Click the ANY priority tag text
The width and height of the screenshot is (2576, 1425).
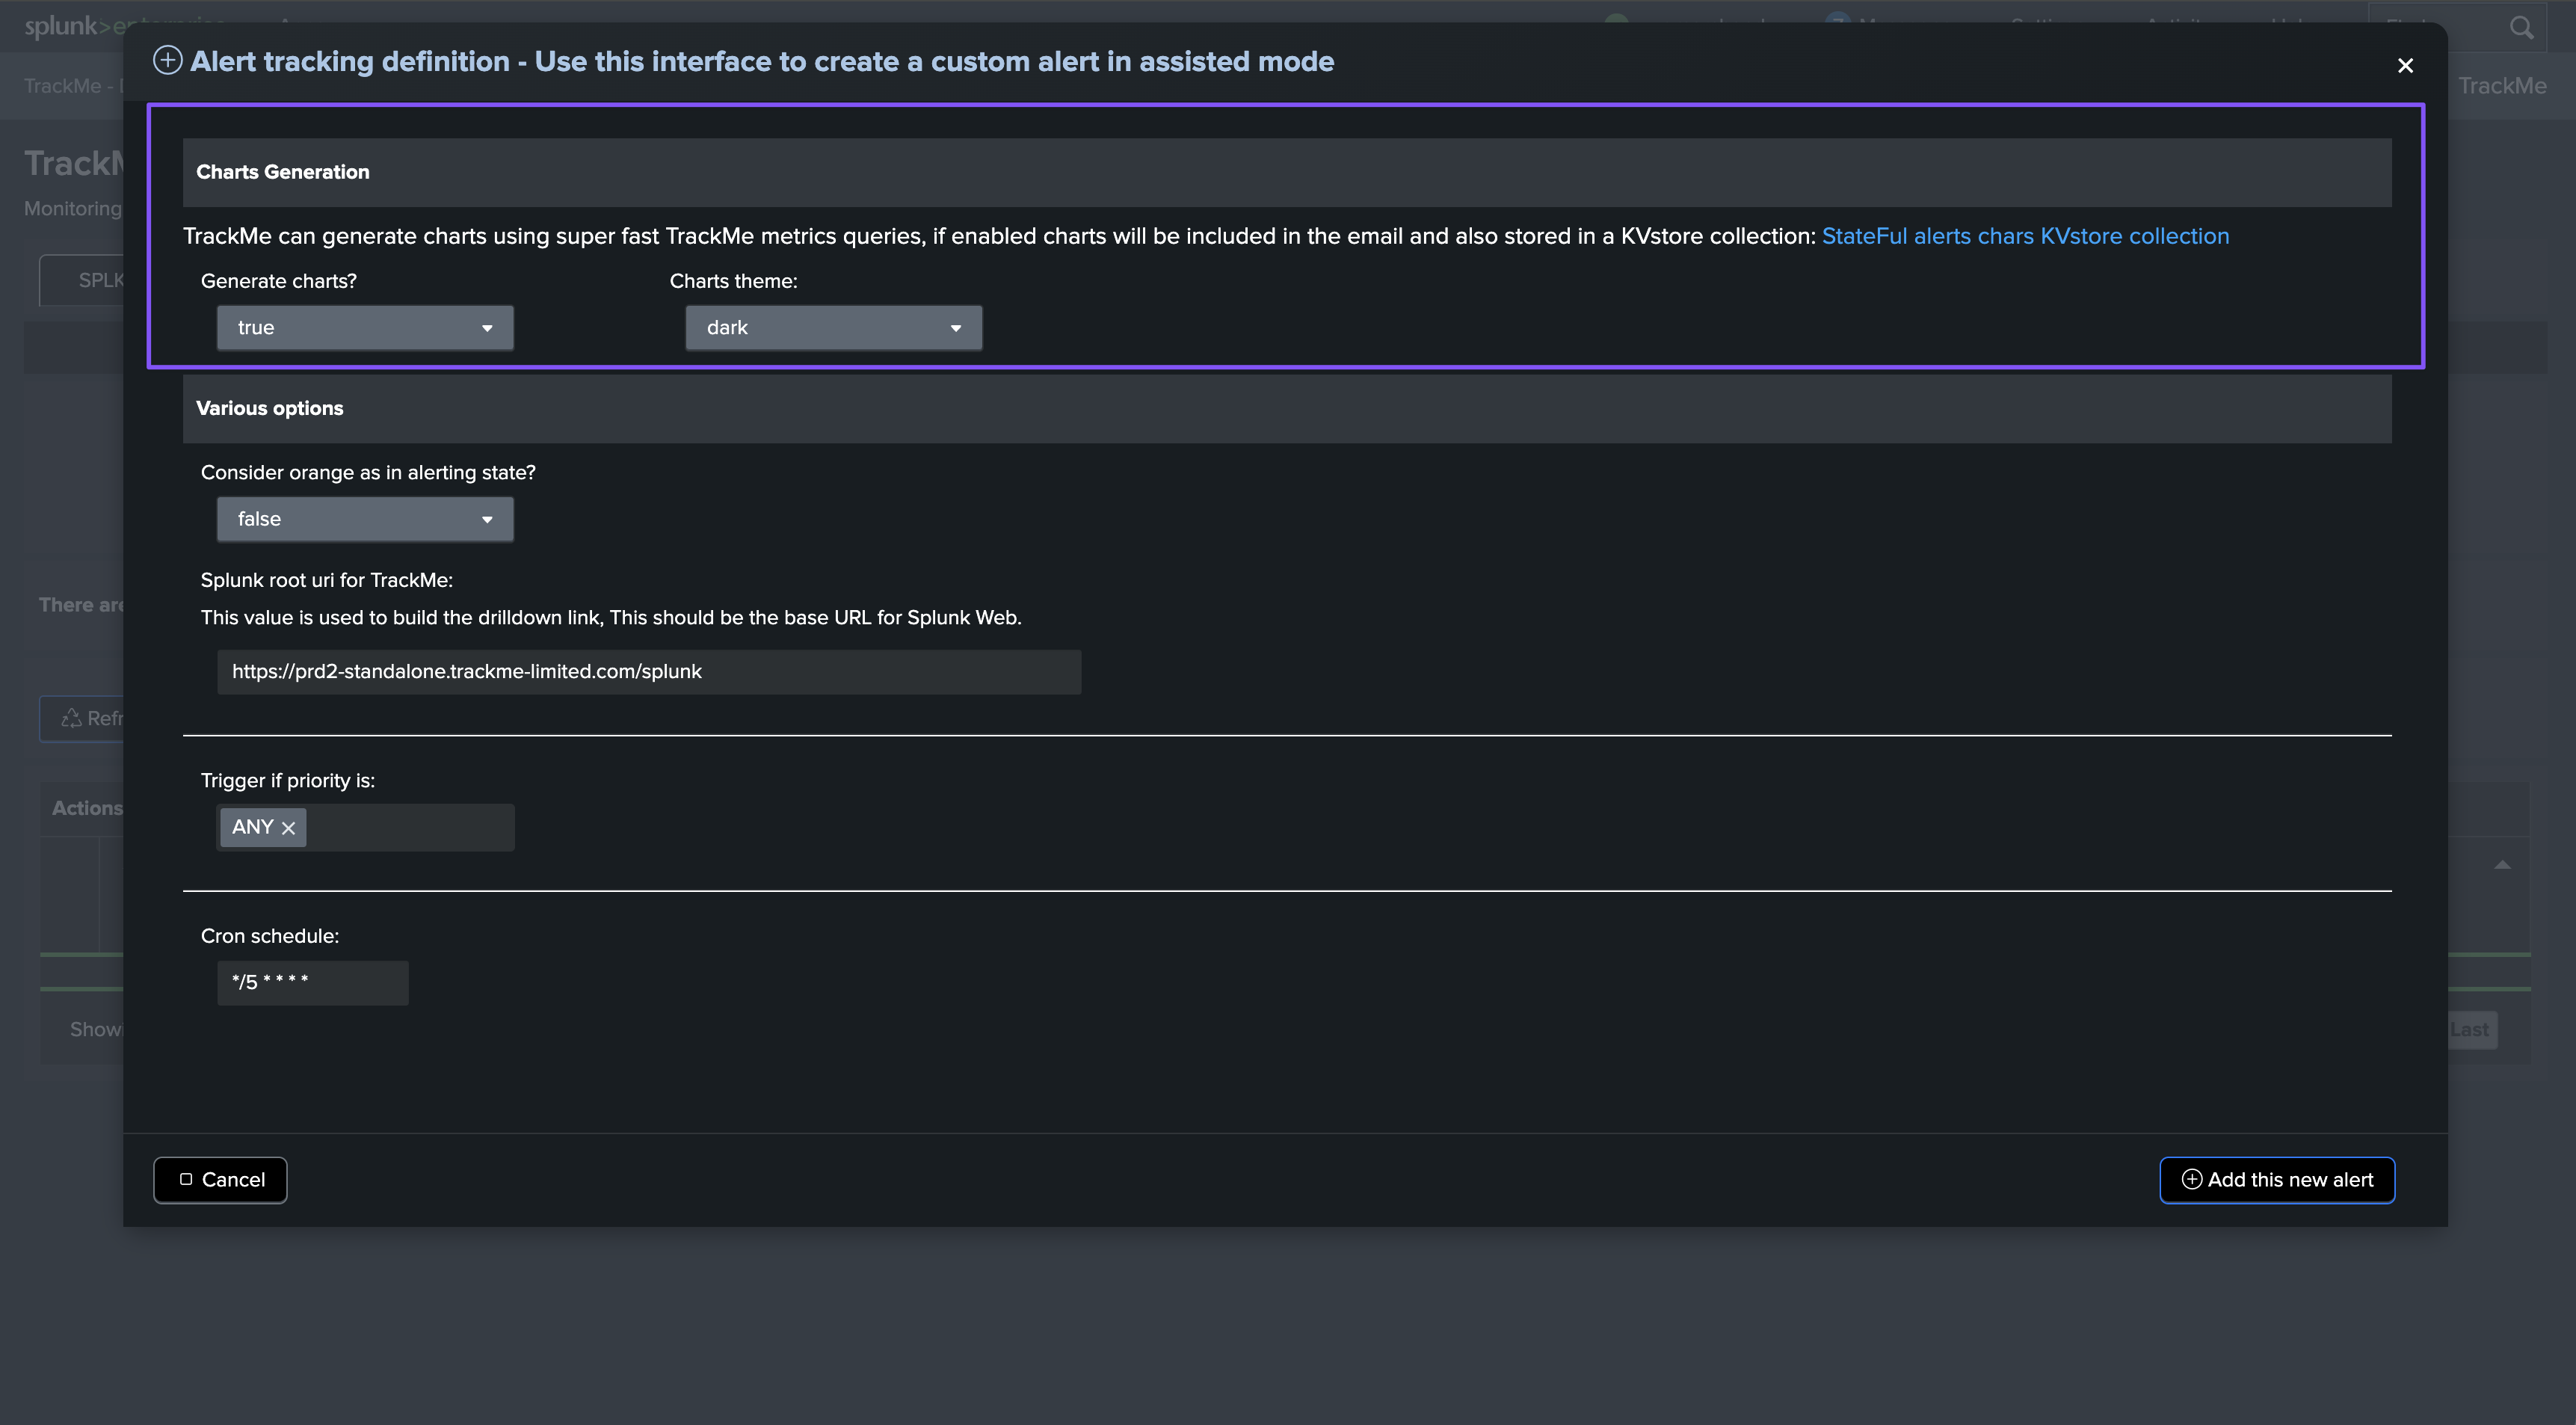coord(253,827)
